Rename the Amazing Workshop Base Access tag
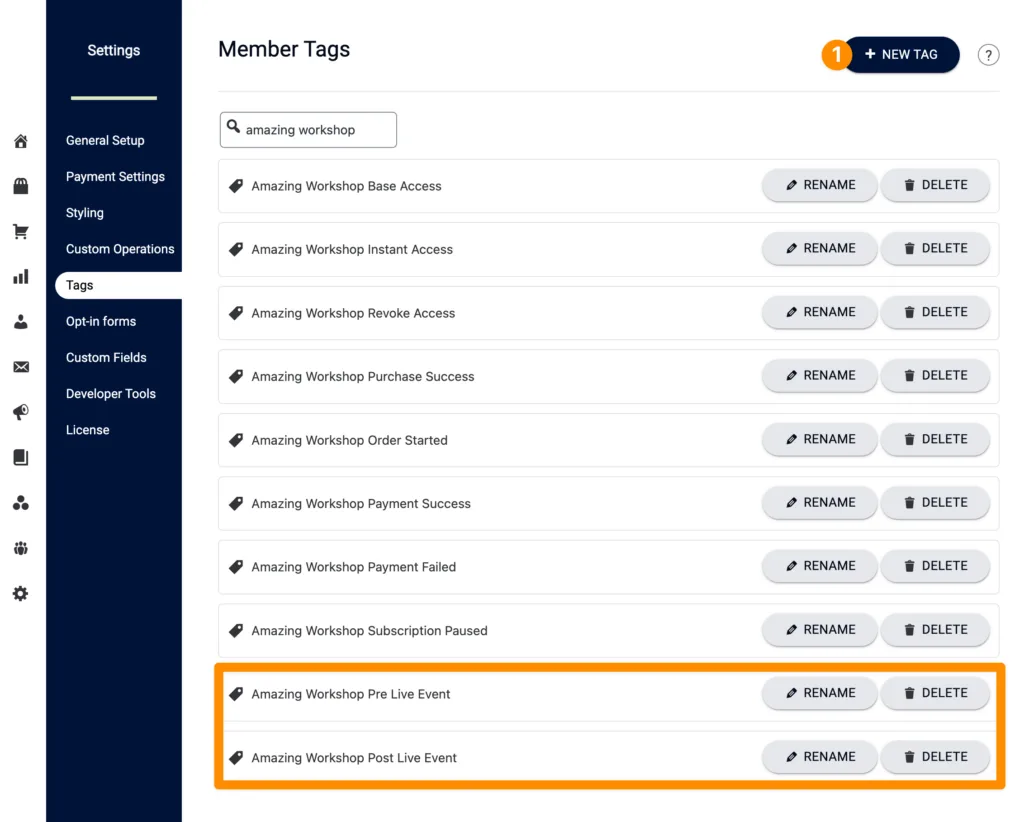This screenshot has height=822, width=1024. click(819, 185)
